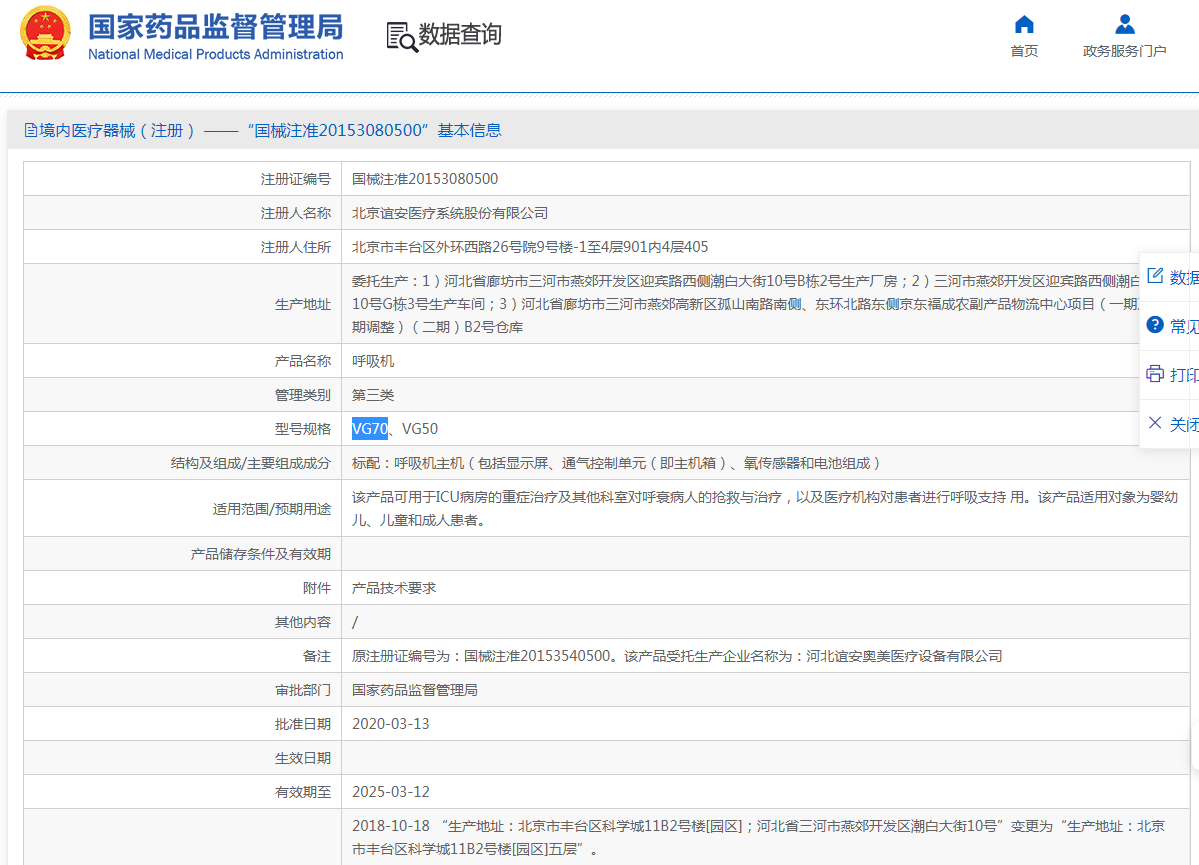The width and height of the screenshot is (1199, 865).
Task: Click the 有效期至 row label
Action: [x=303, y=792]
